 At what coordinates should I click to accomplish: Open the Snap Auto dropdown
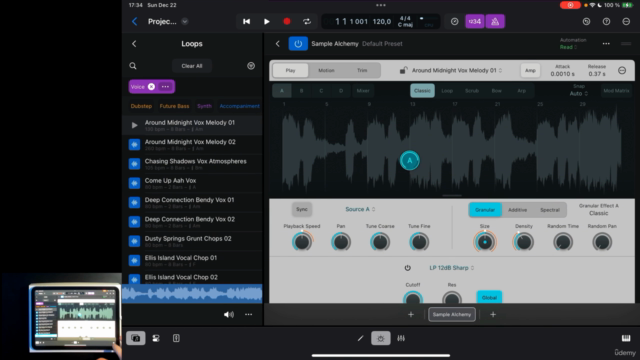click(578, 93)
